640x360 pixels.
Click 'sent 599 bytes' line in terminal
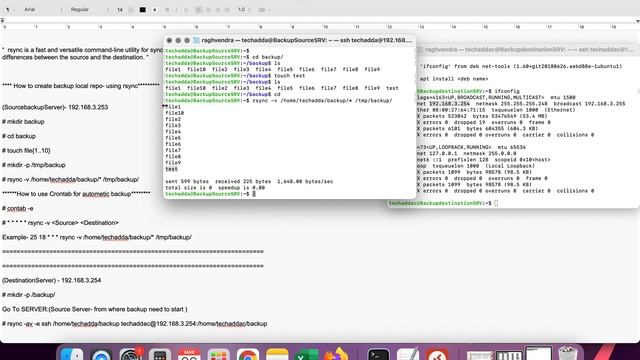[x=249, y=182]
